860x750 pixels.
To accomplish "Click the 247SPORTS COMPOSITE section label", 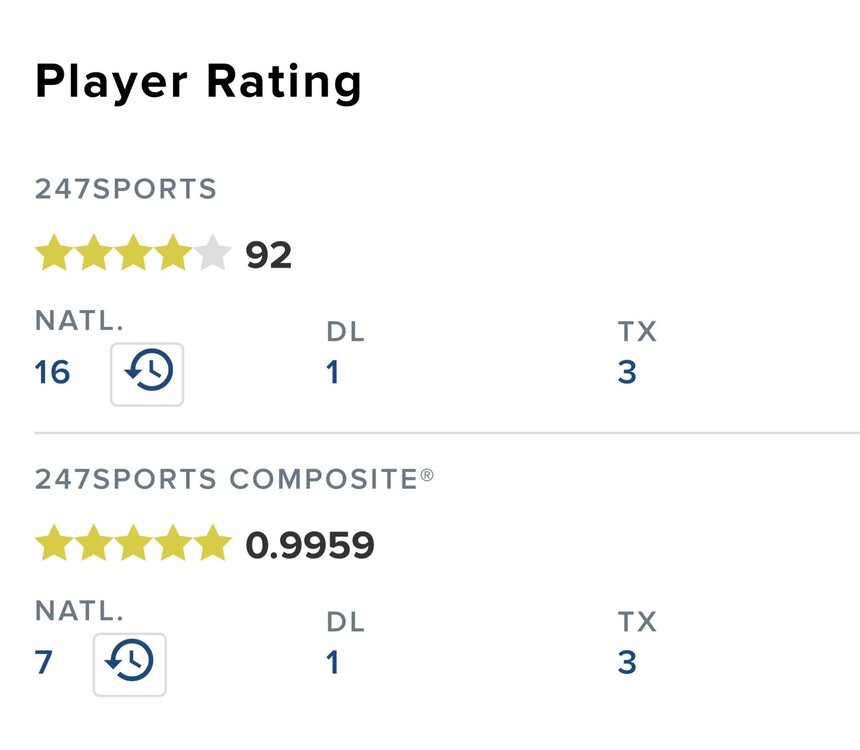I will [234, 479].
